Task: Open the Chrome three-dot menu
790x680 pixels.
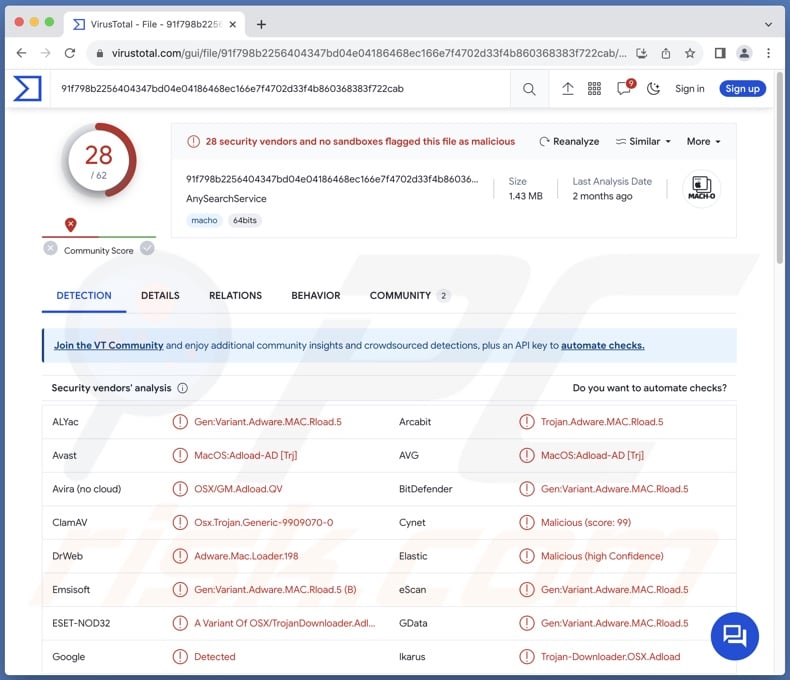Action: coord(768,53)
